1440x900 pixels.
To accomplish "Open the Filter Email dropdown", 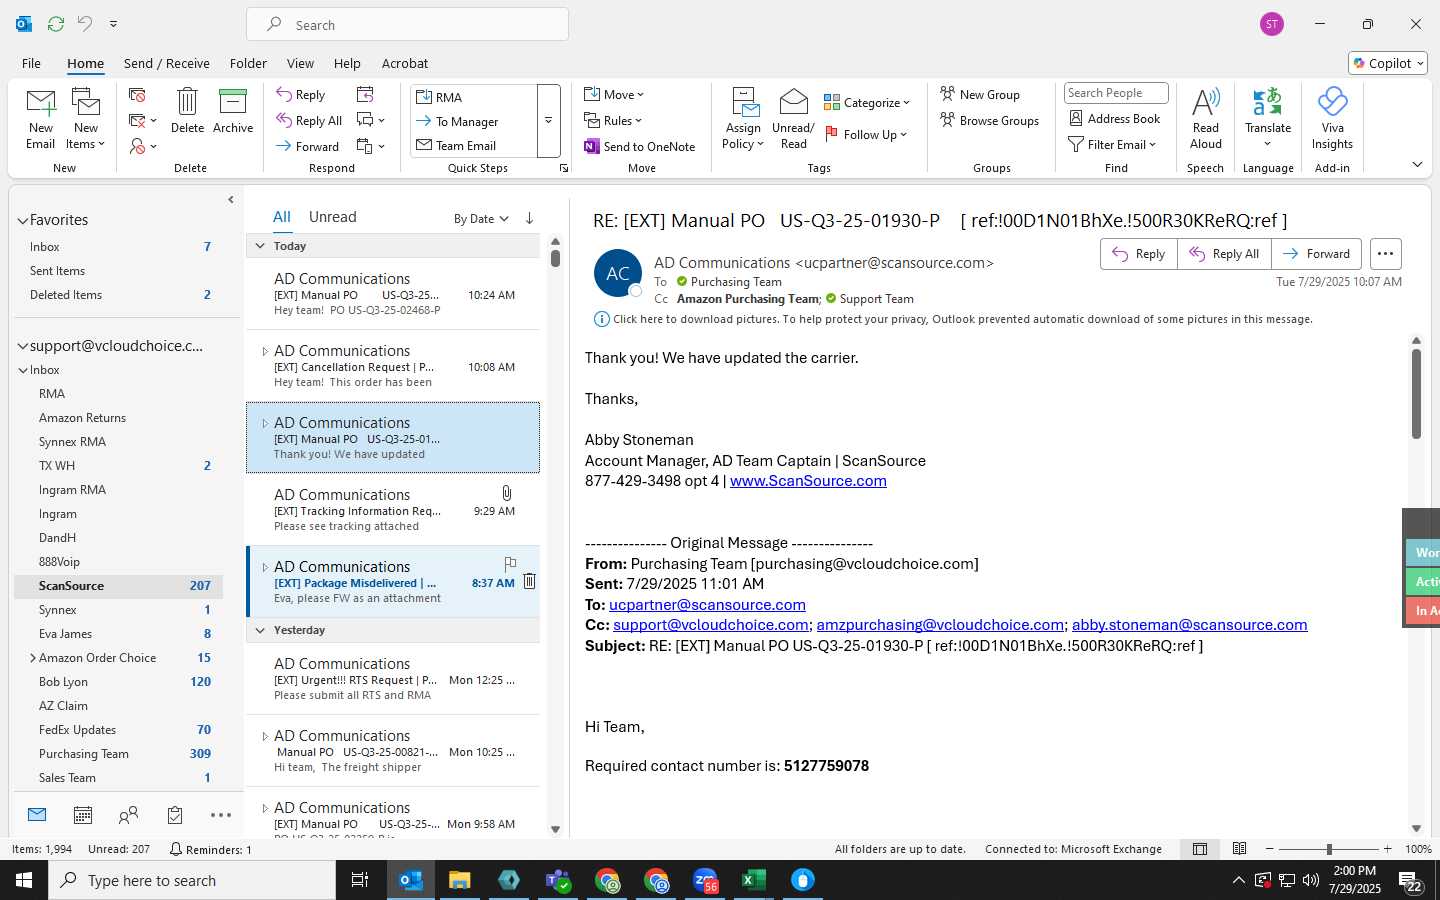I will click(1112, 144).
